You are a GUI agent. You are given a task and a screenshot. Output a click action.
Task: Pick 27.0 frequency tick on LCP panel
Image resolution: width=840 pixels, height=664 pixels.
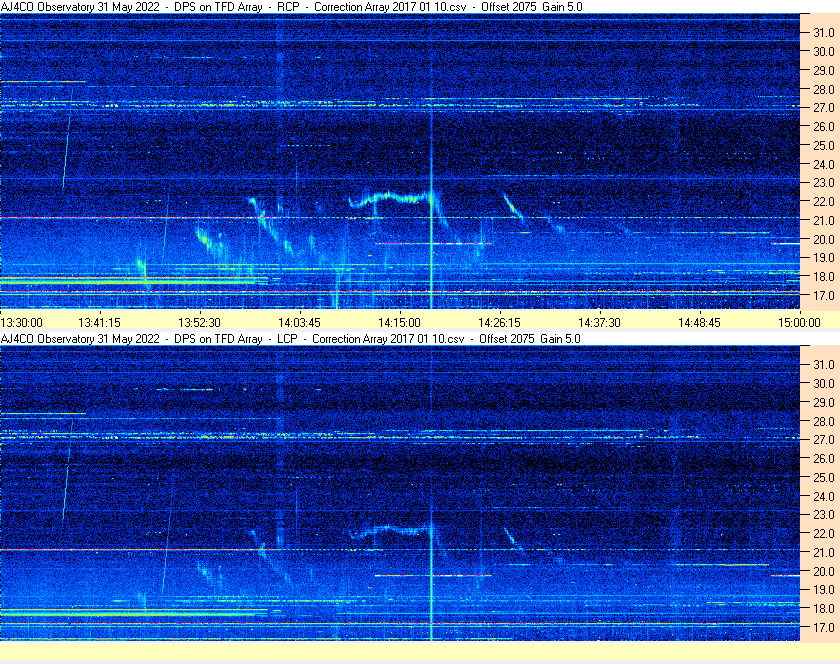(x=824, y=440)
